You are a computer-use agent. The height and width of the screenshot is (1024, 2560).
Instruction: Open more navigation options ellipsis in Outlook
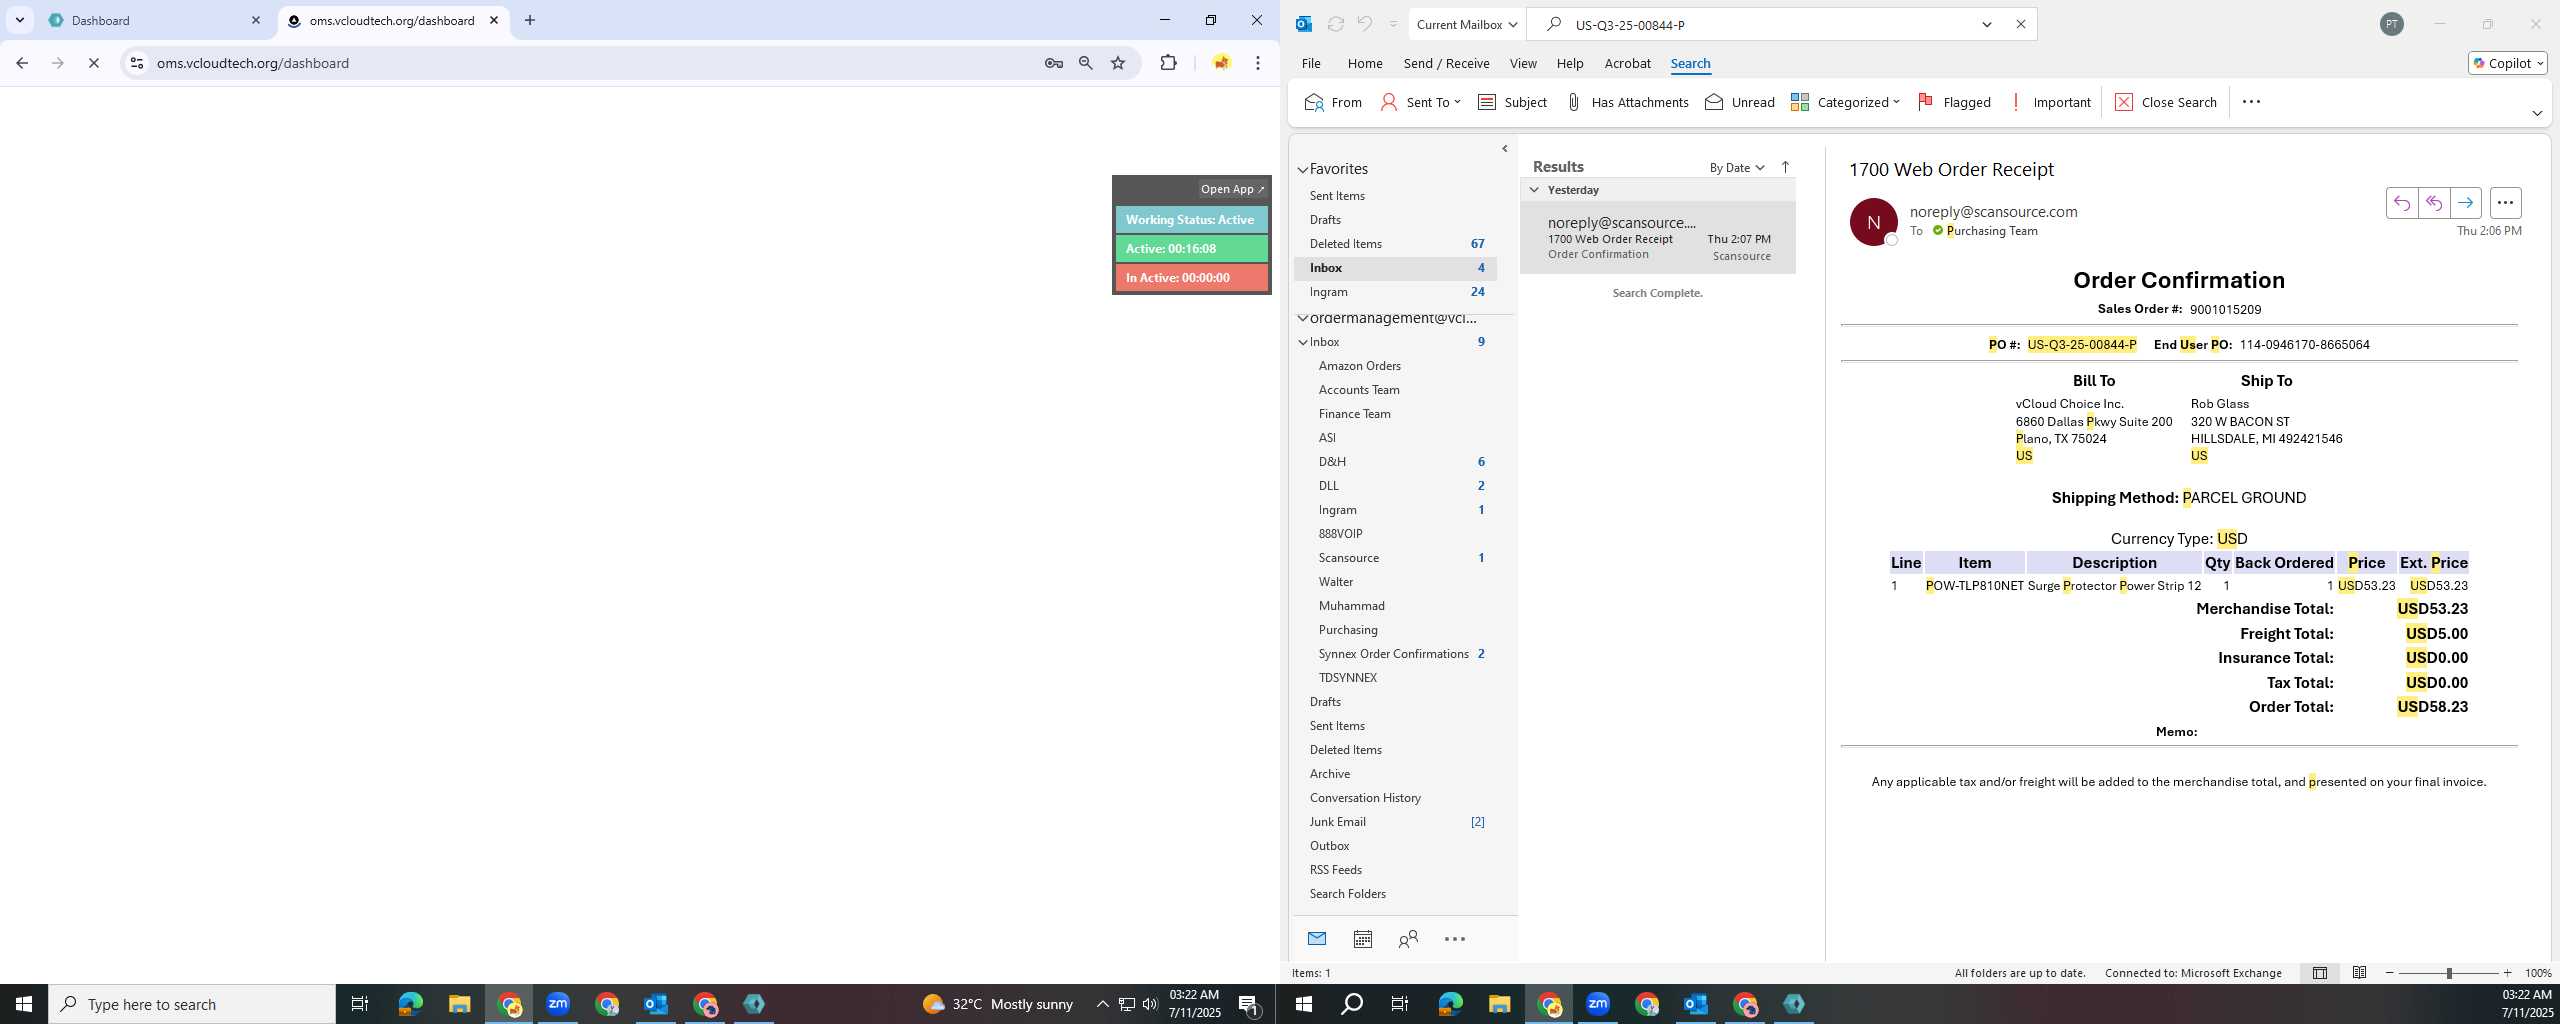[x=1454, y=938]
